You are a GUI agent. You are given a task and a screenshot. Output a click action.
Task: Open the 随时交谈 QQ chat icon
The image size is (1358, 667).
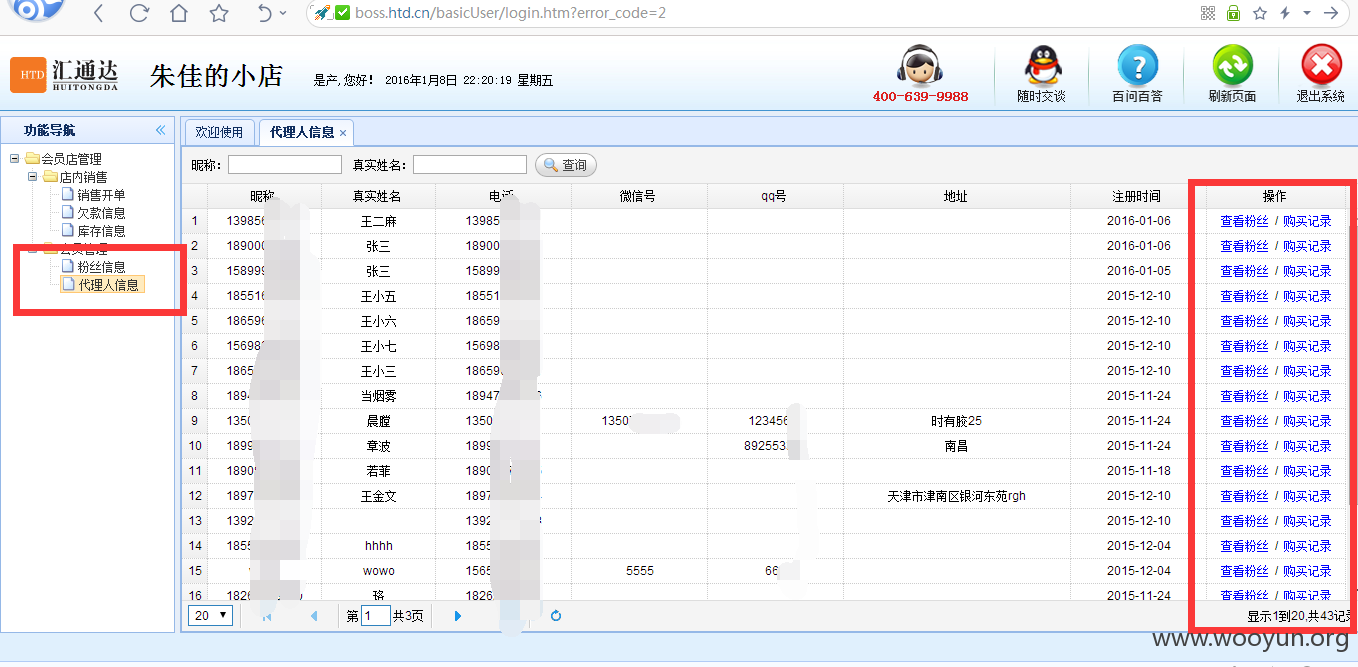(x=1041, y=66)
